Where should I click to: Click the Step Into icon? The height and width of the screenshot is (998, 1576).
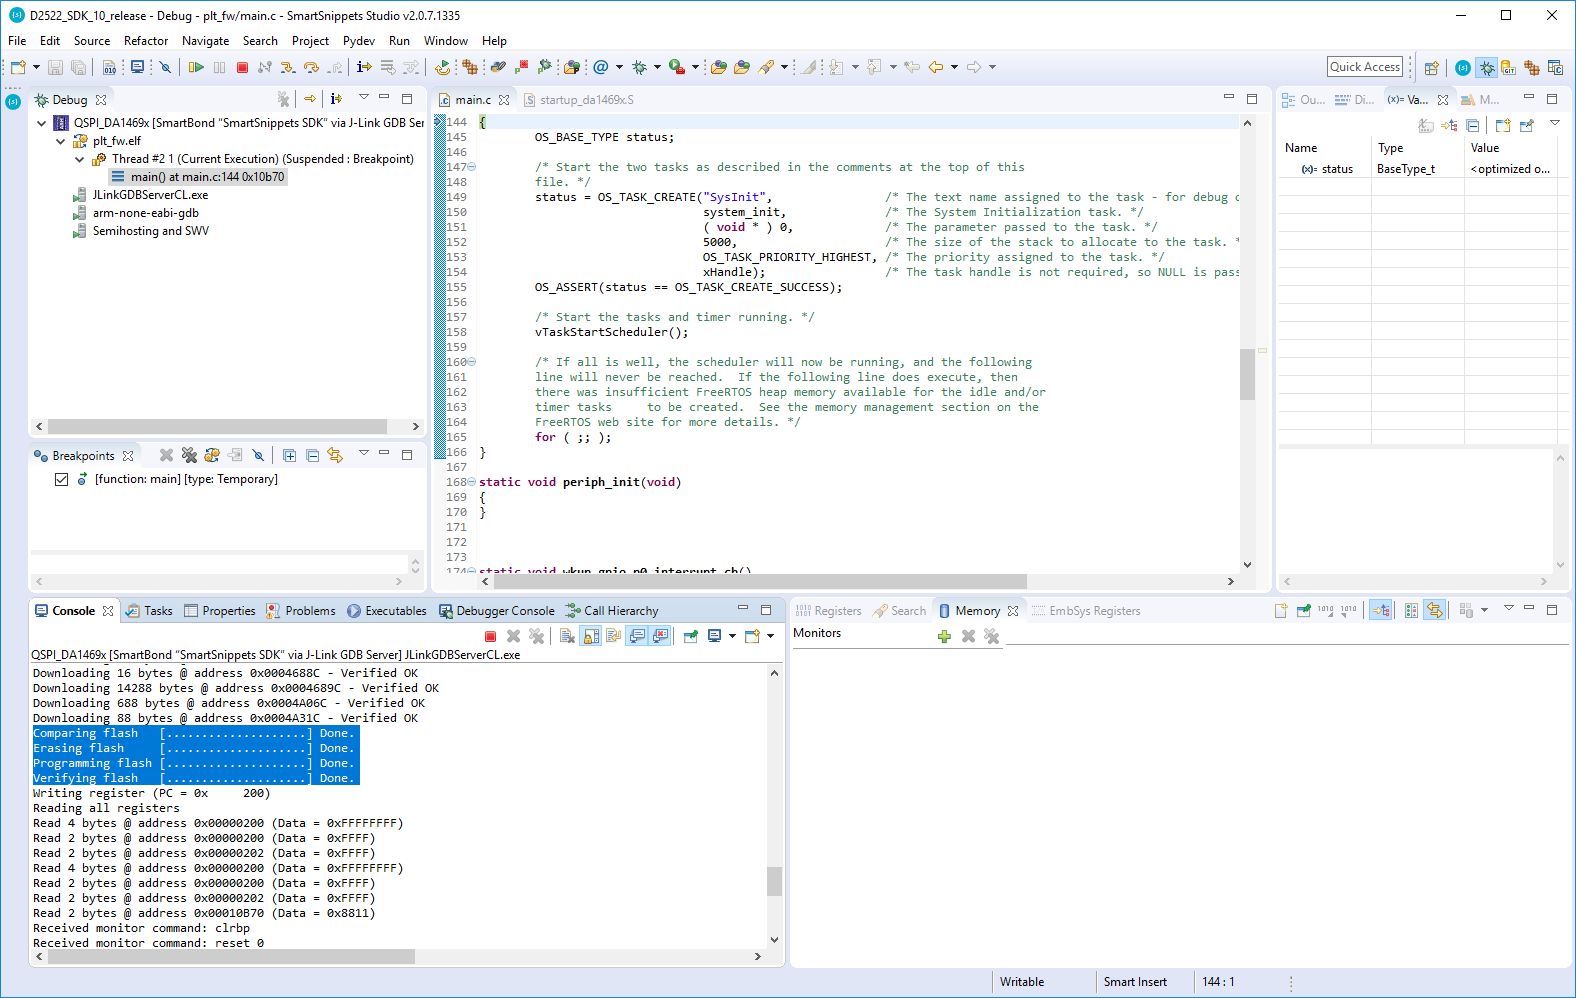pyautogui.click(x=288, y=67)
